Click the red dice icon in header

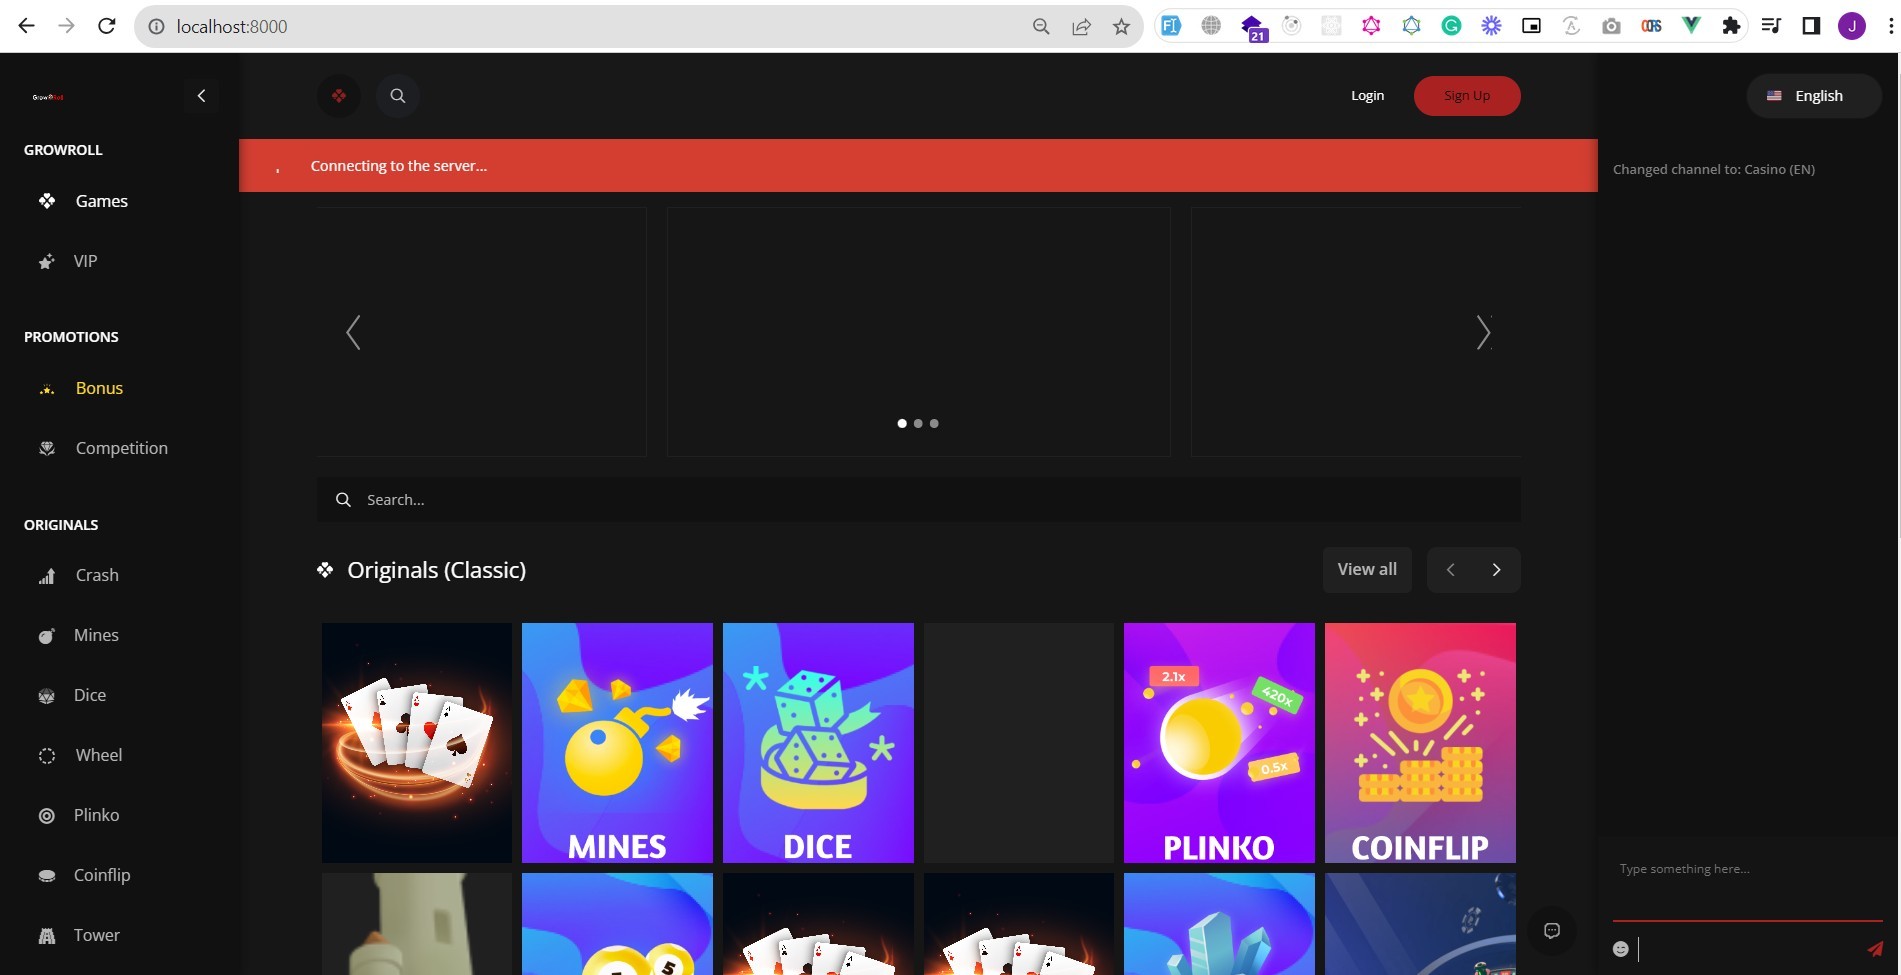pyautogui.click(x=339, y=96)
